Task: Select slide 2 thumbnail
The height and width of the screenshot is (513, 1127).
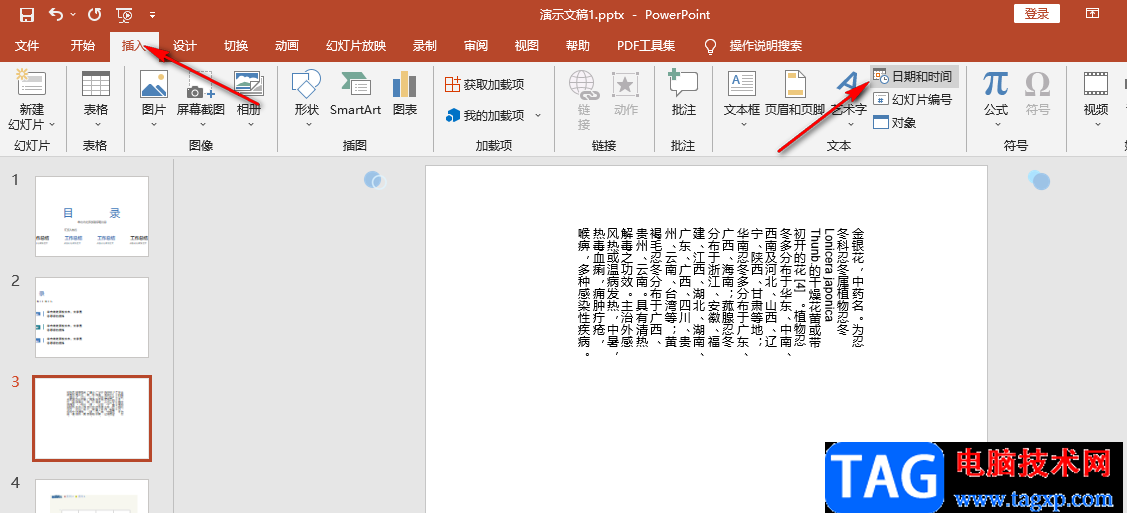Action: 92,318
